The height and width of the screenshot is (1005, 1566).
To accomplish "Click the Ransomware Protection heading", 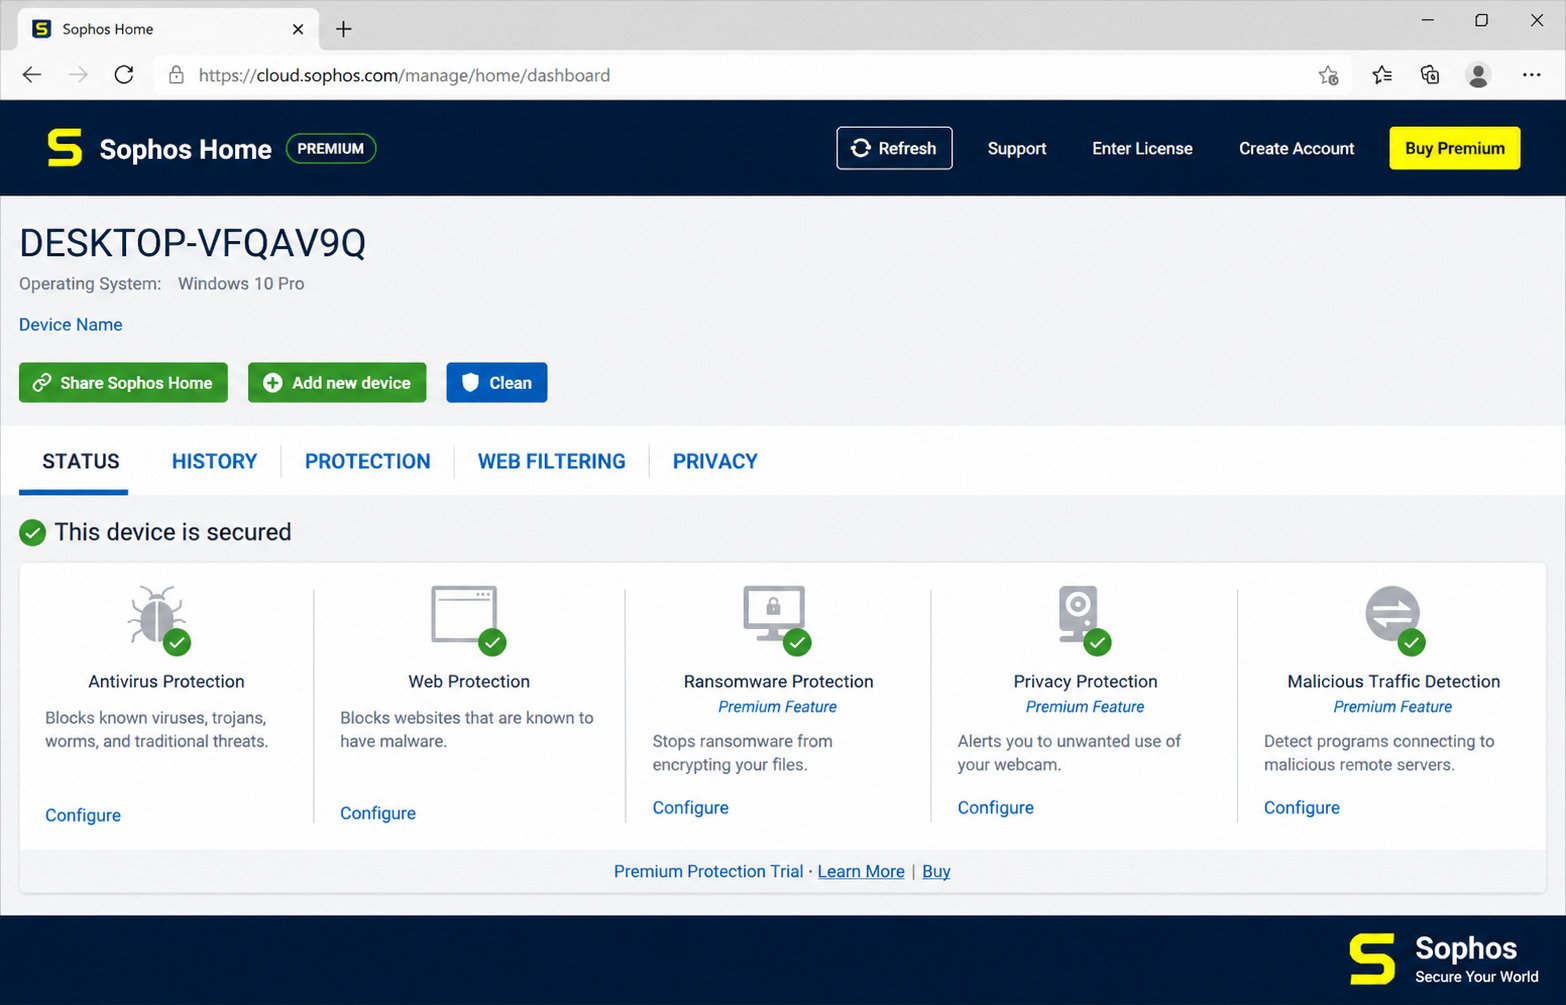I will (x=778, y=681).
